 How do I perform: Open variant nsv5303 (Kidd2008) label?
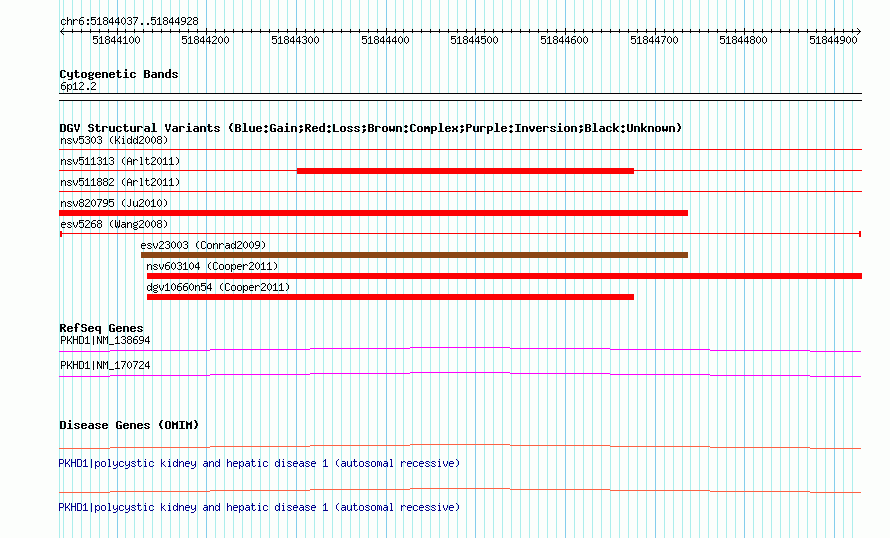coord(114,140)
